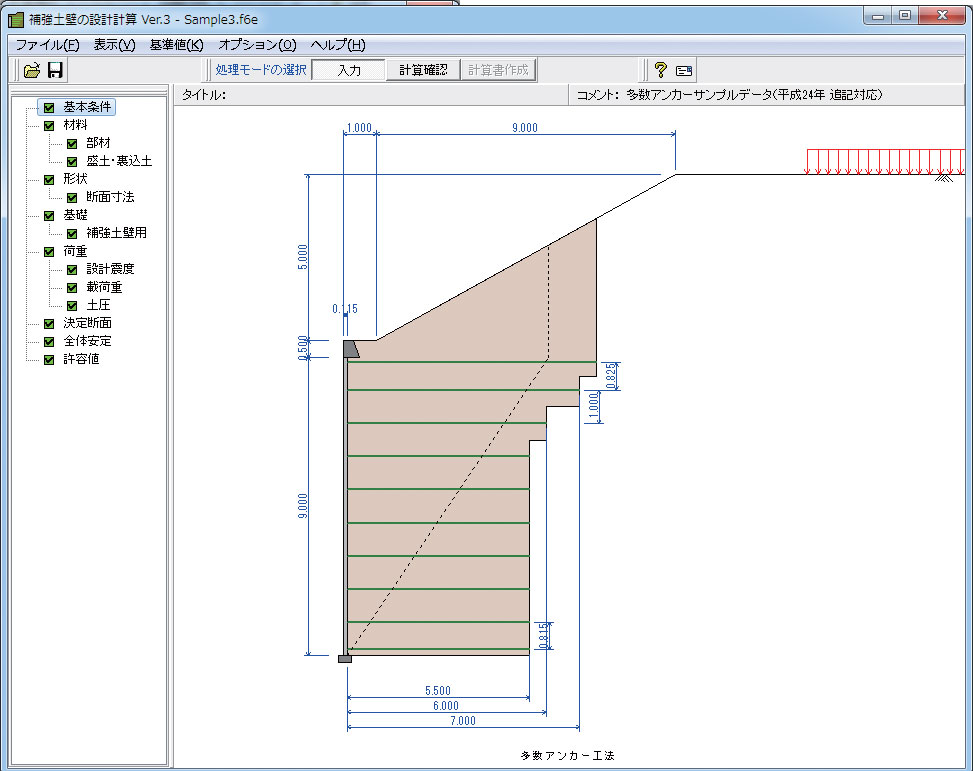The height and width of the screenshot is (771, 973).
Task: Click the 6.000 bottom width dimension
Action: [446, 706]
